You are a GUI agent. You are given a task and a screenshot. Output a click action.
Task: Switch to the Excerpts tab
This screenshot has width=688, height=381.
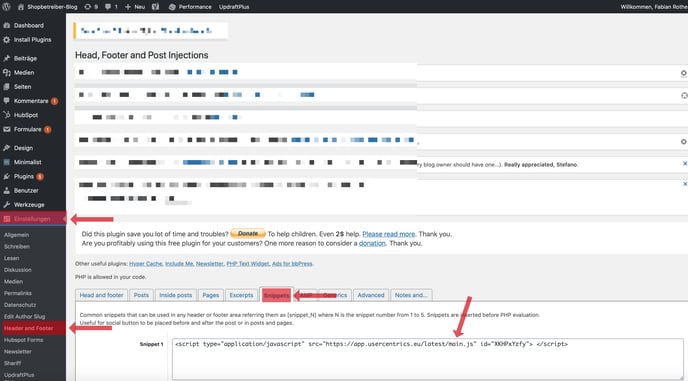[241, 295]
